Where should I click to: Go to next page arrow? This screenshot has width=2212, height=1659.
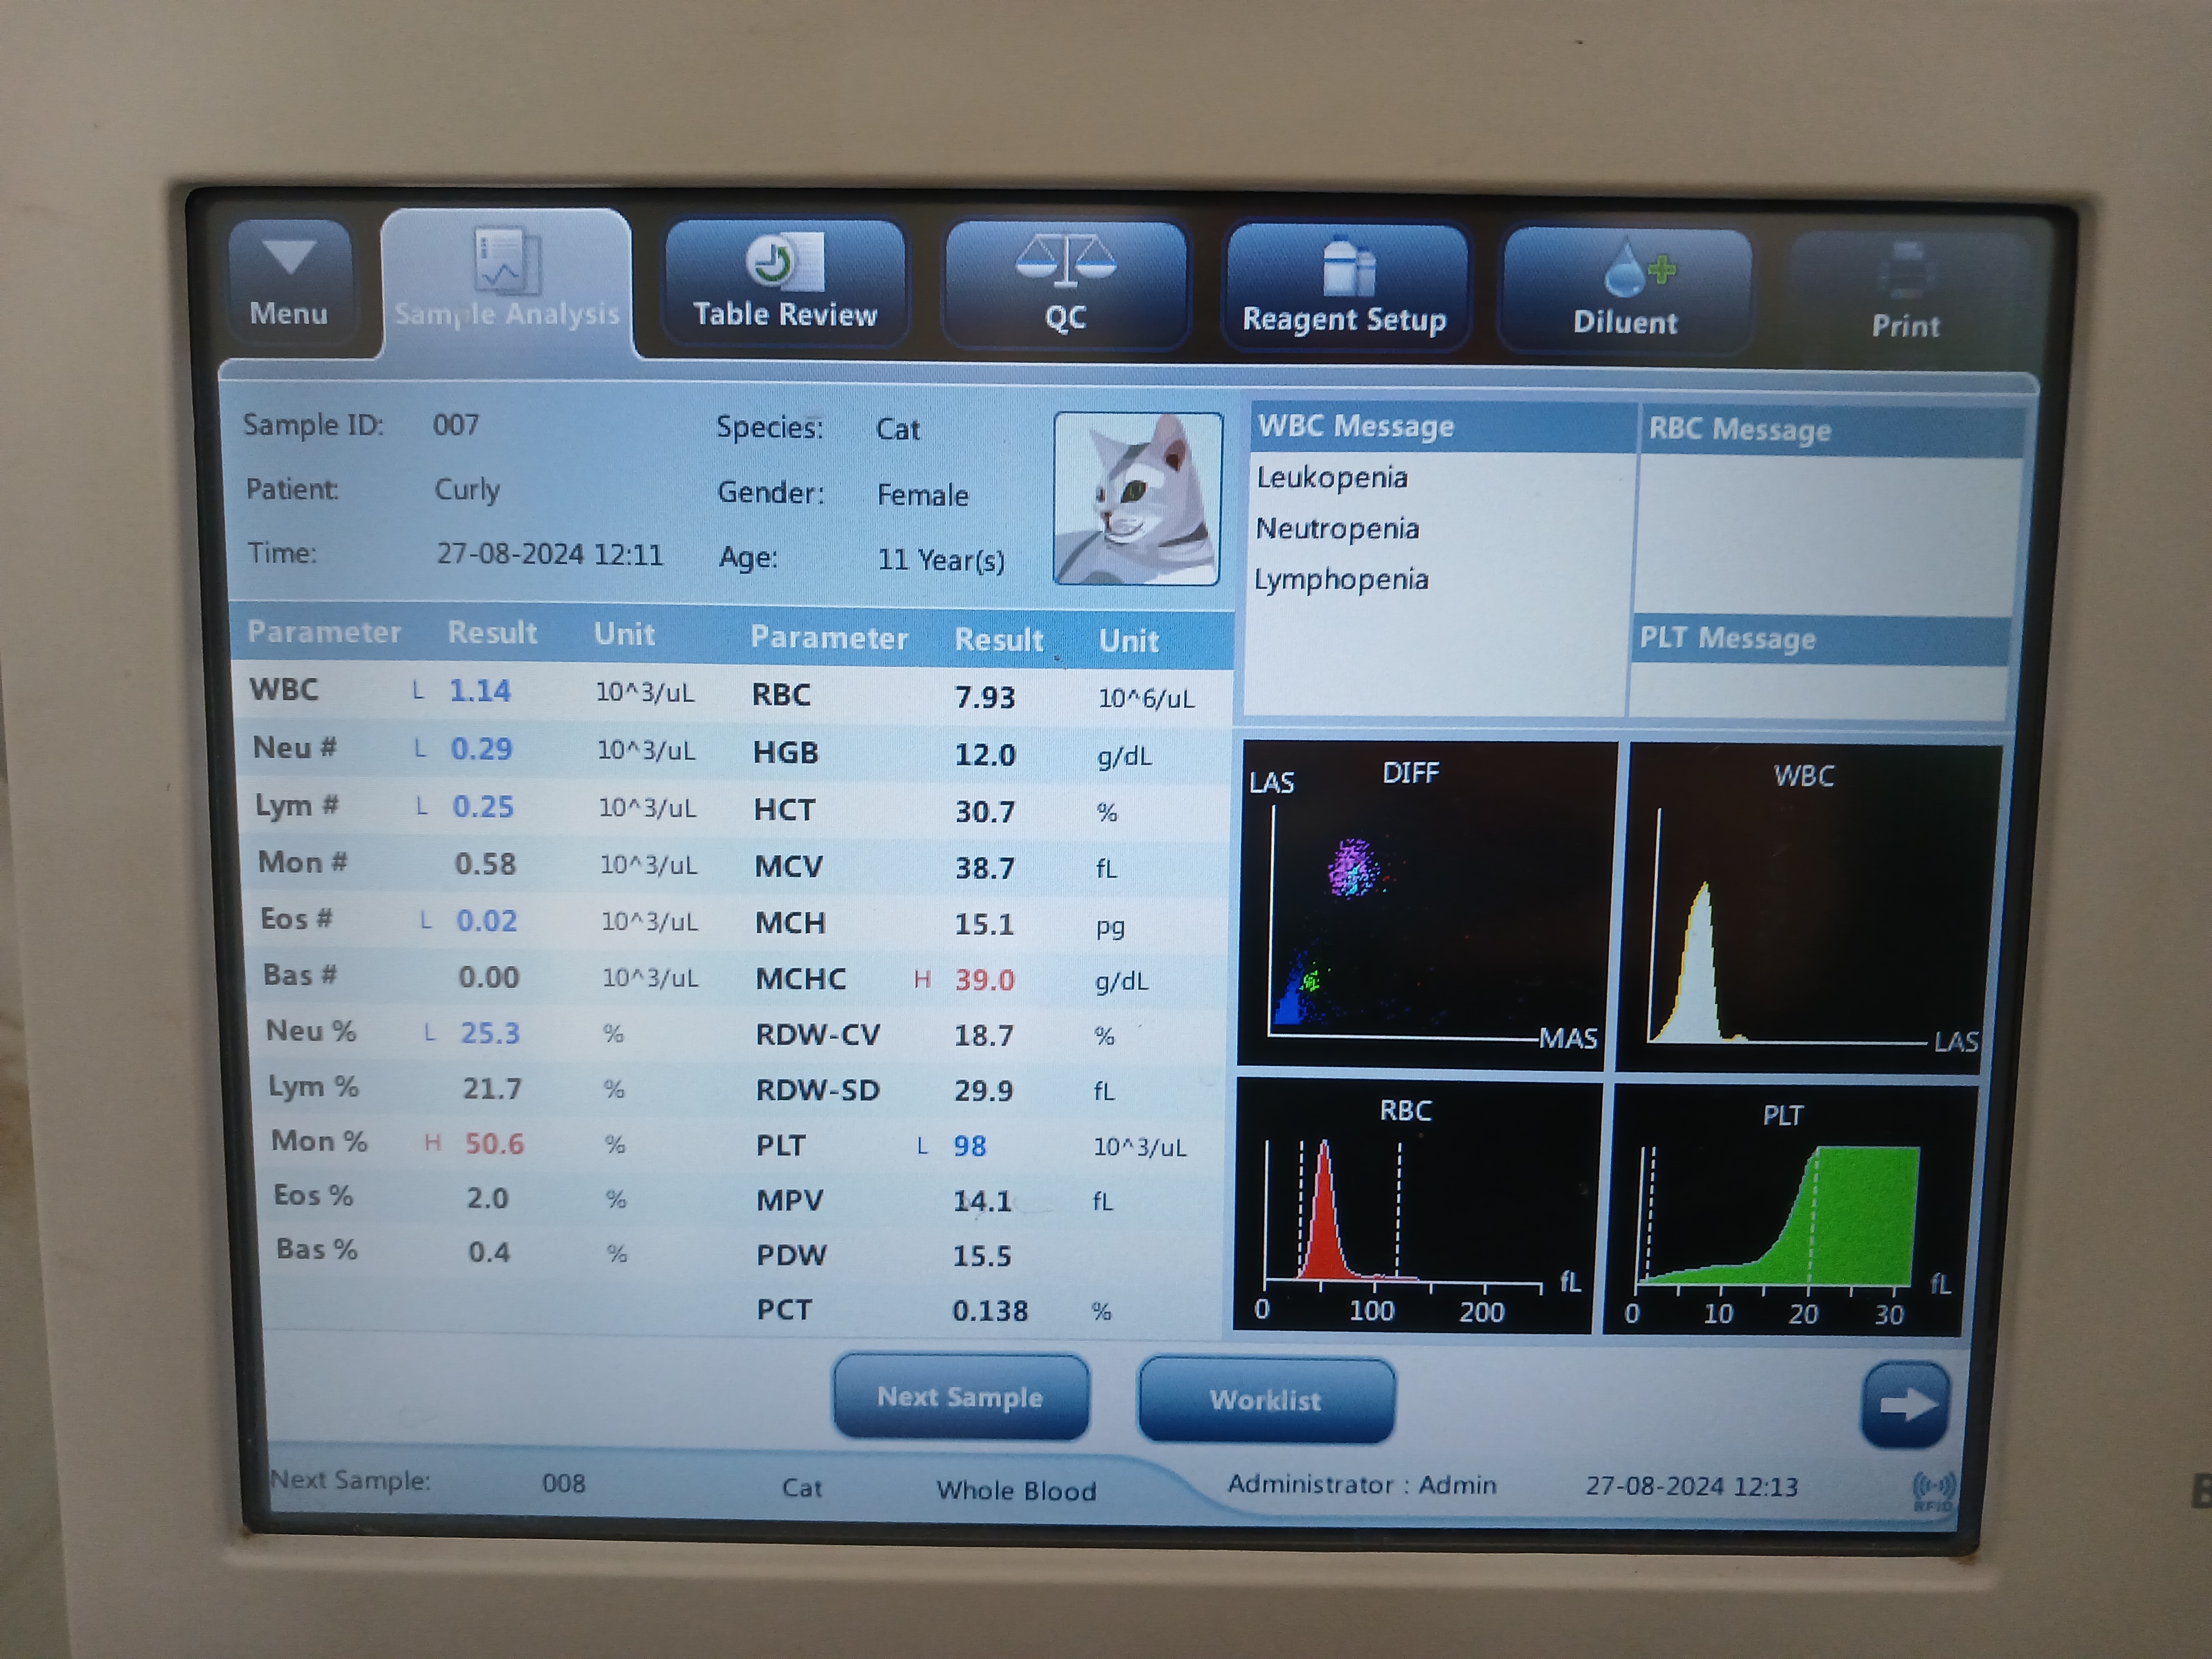point(1905,1405)
